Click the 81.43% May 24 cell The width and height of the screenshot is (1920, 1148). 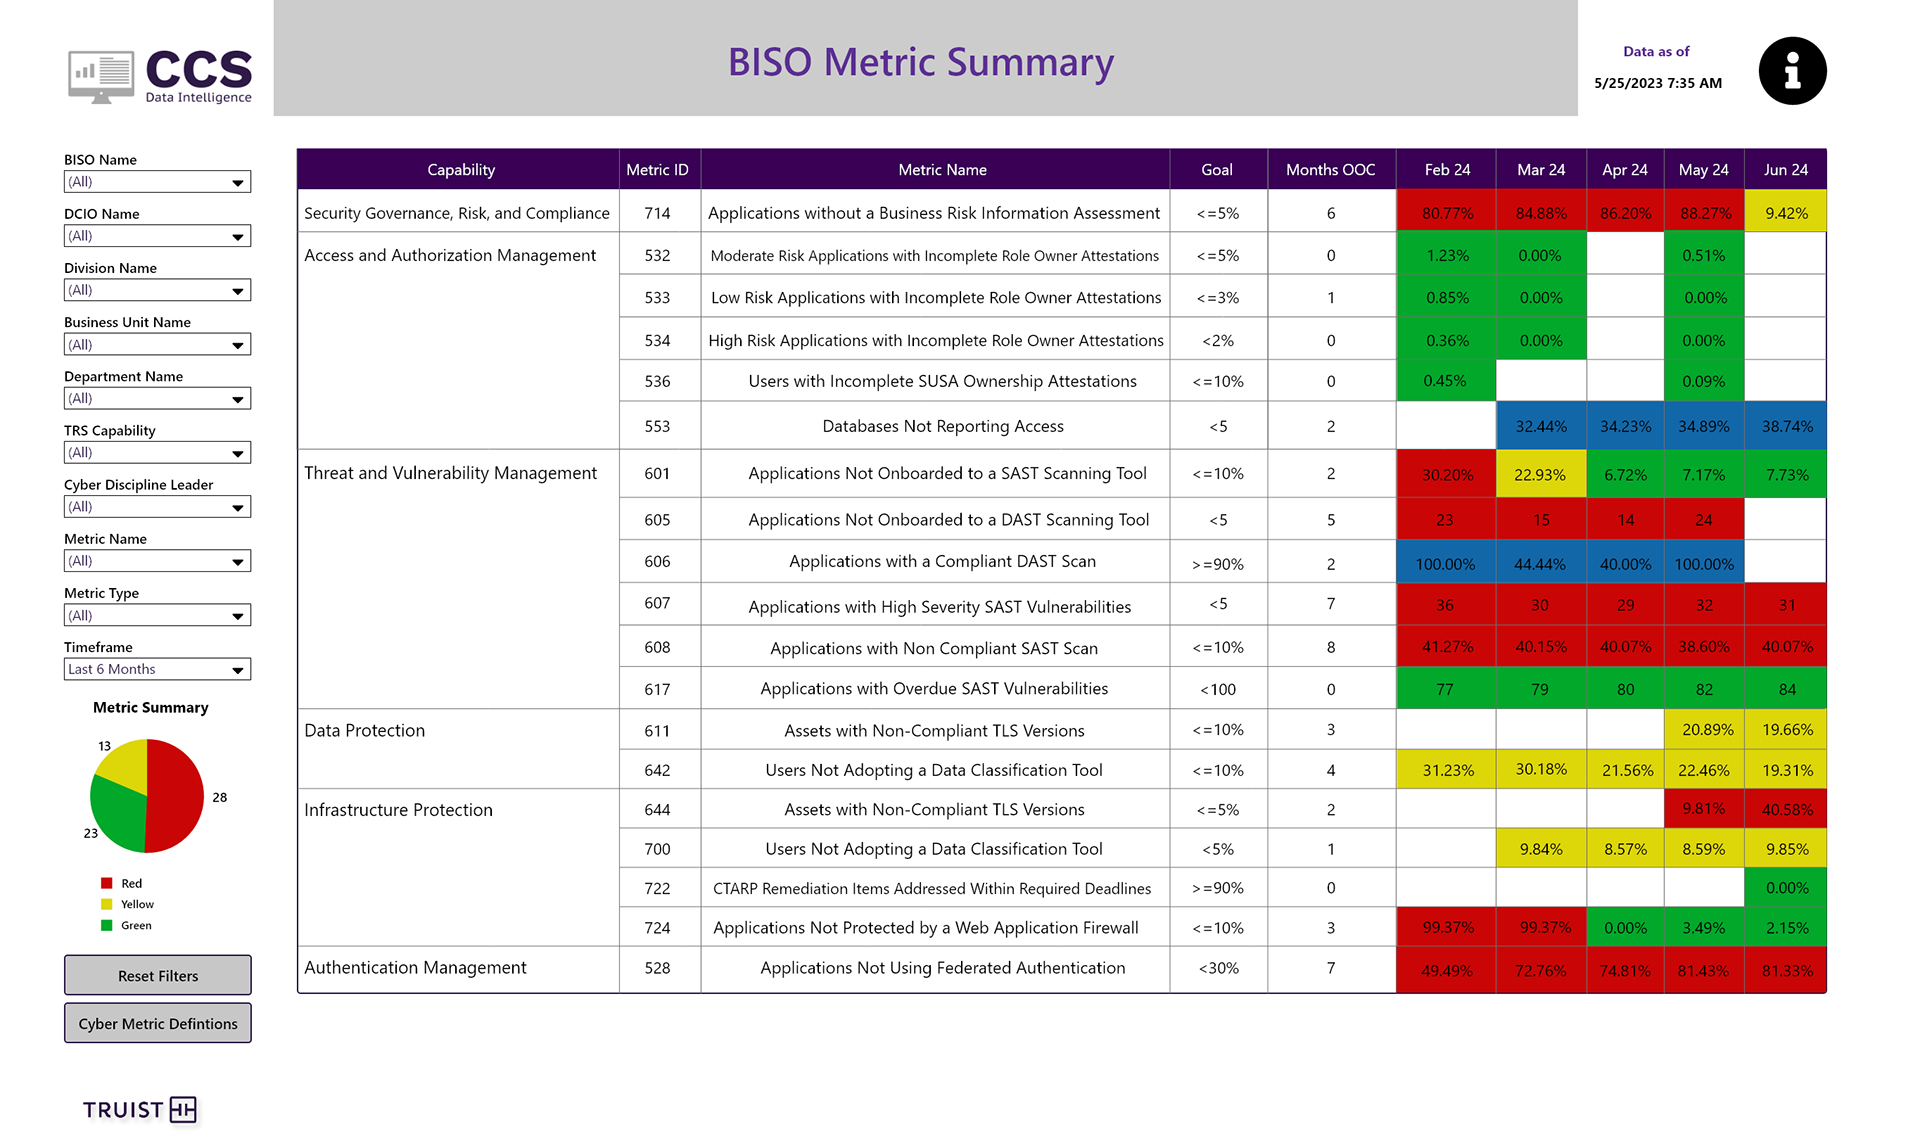[x=1704, y=970]
